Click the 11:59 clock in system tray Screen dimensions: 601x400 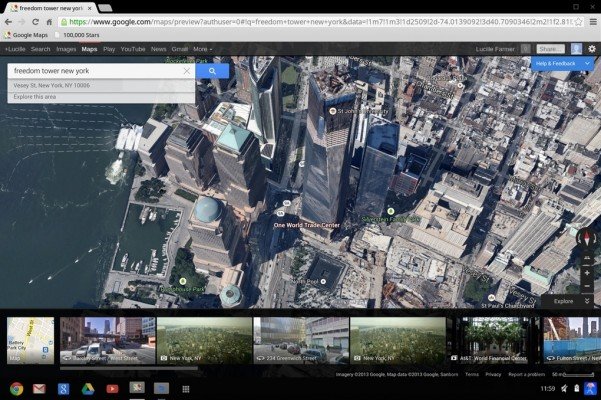(x=547, y=389)
